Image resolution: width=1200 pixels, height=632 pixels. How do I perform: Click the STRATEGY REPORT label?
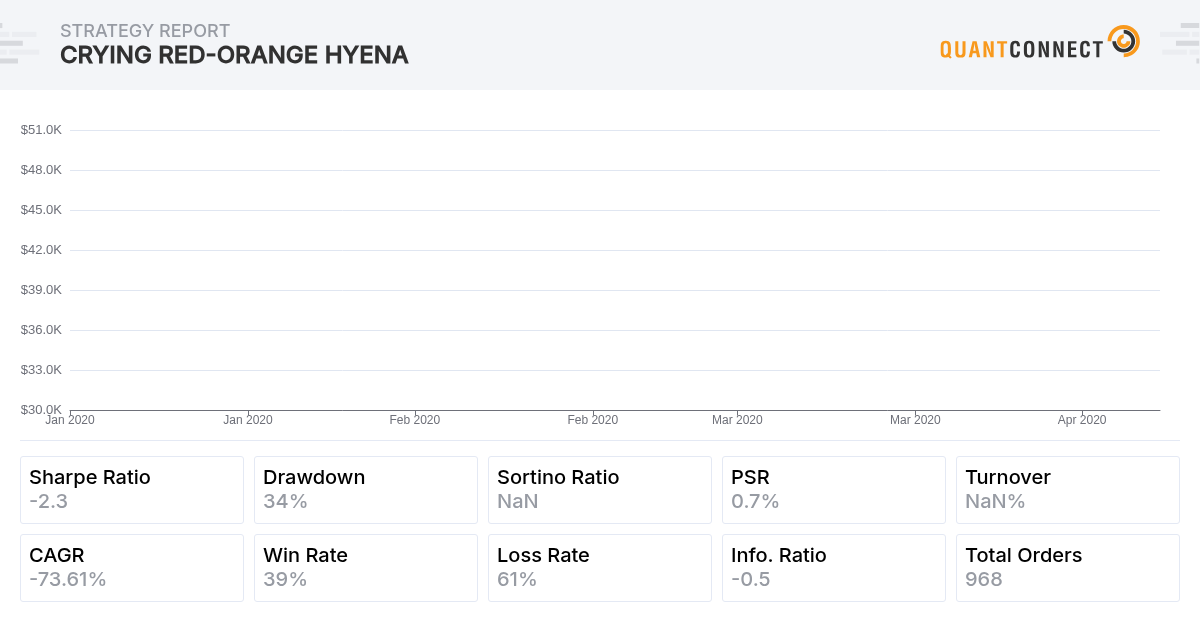click(x=146, y=31)
